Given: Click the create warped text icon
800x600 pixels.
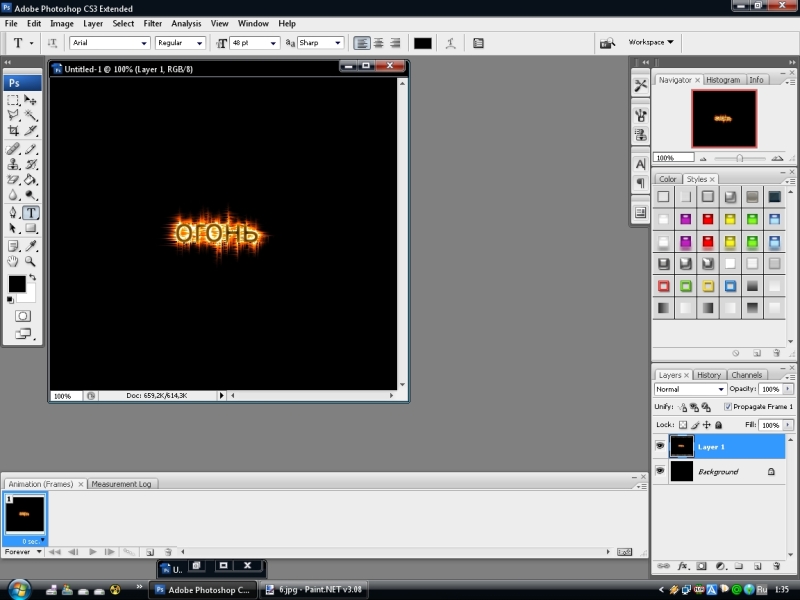Looking at the screenshot, I should 451,43.
